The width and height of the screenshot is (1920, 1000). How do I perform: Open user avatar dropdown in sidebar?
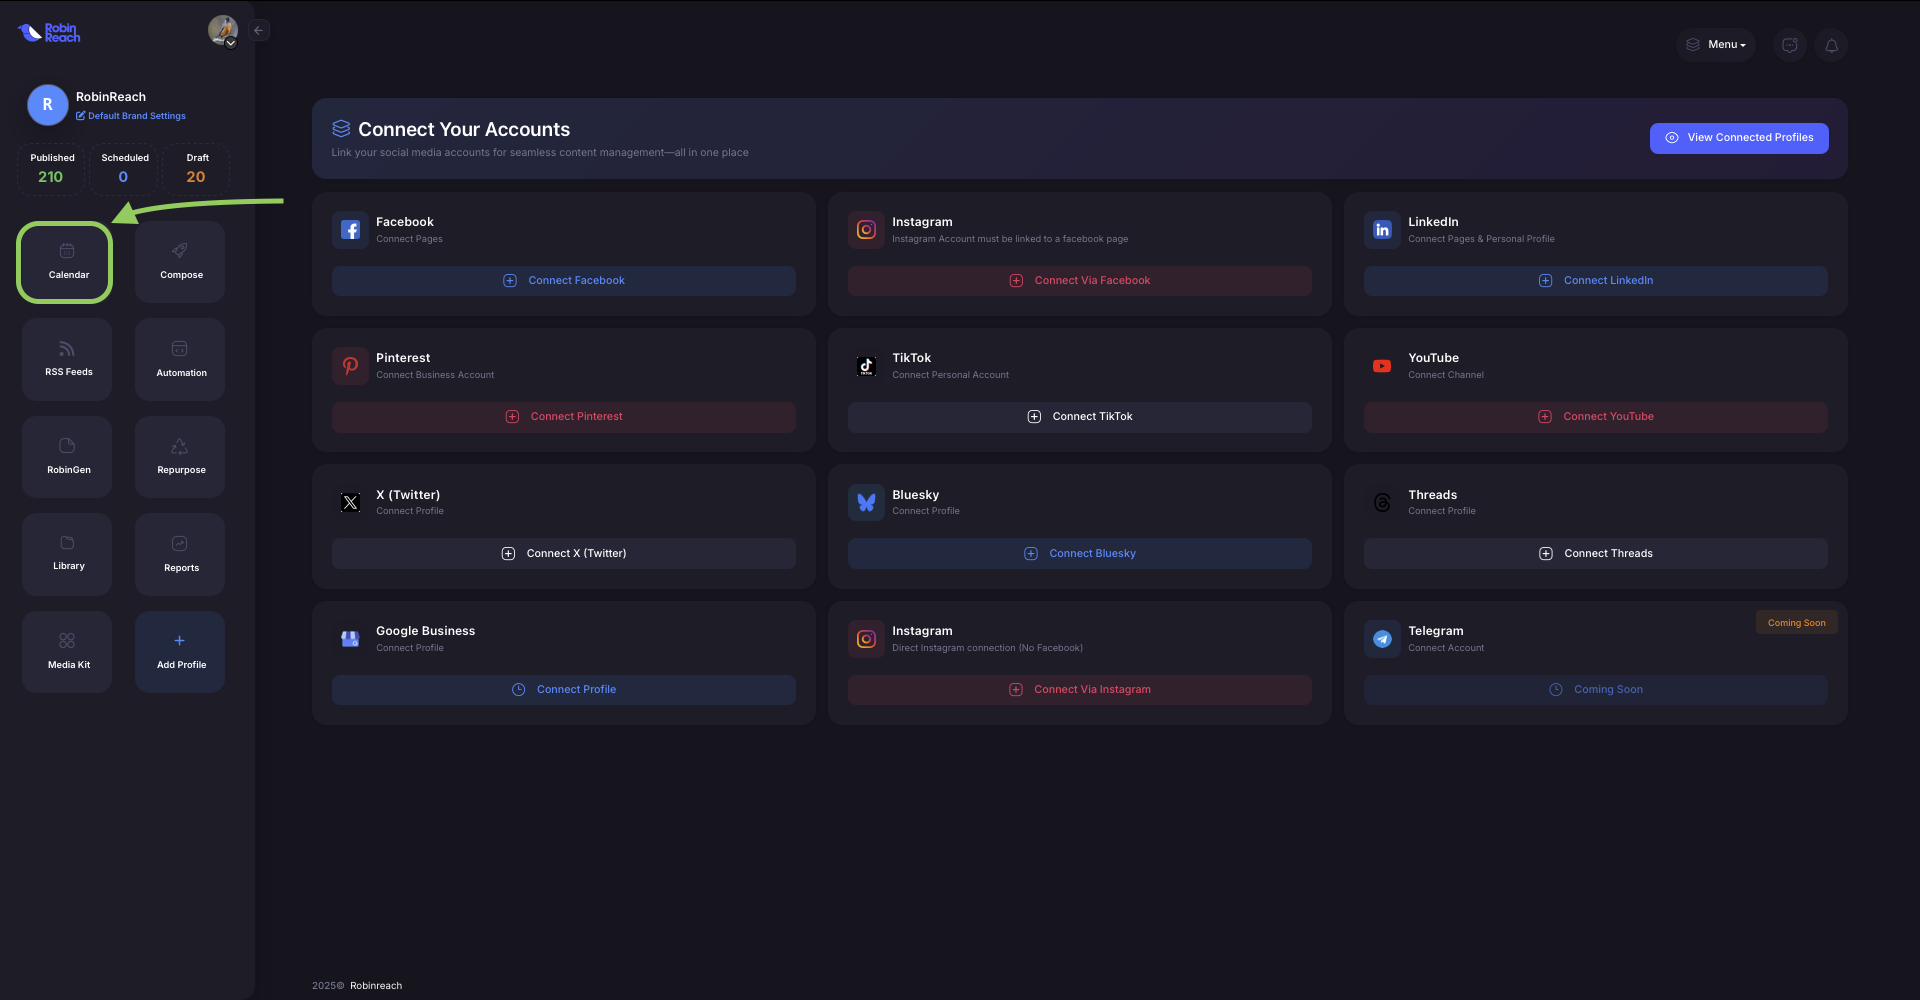(223, 30)
